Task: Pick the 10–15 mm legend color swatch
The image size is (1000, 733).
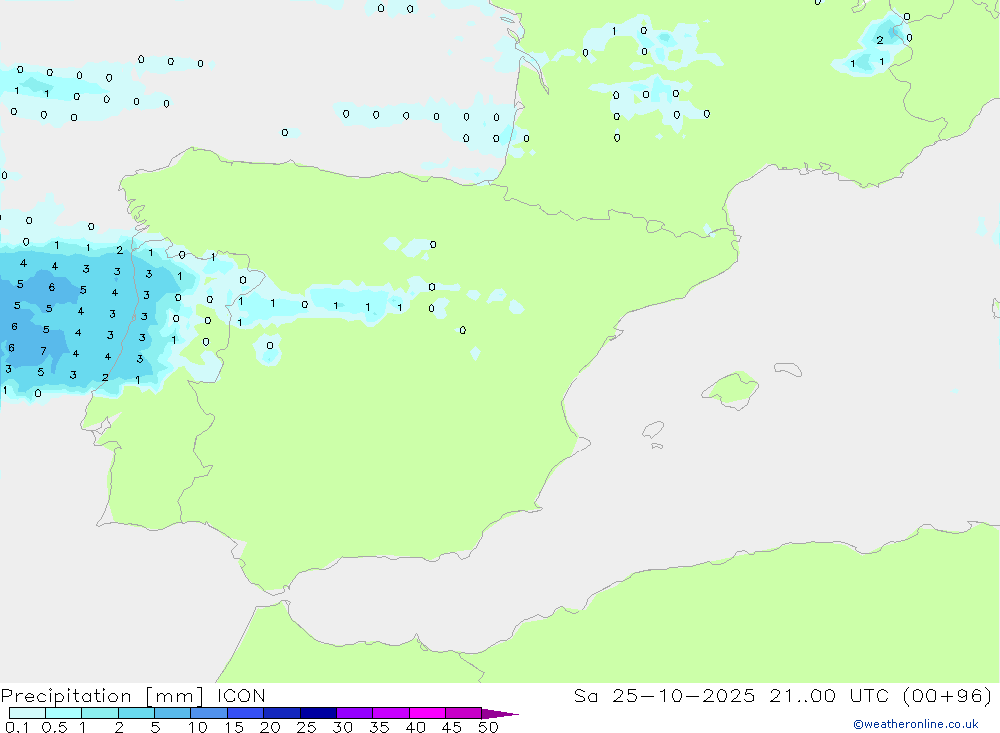Action: point(209,713)
